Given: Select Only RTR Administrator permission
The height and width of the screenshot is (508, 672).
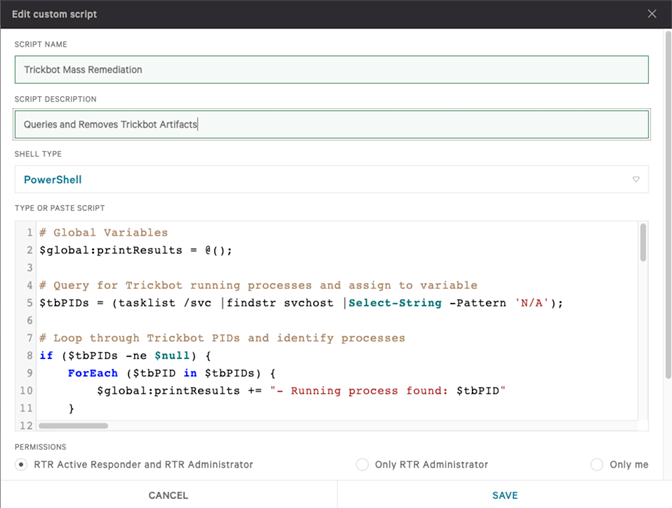Looking at the screenshot, I should click(x=362, y=464).
